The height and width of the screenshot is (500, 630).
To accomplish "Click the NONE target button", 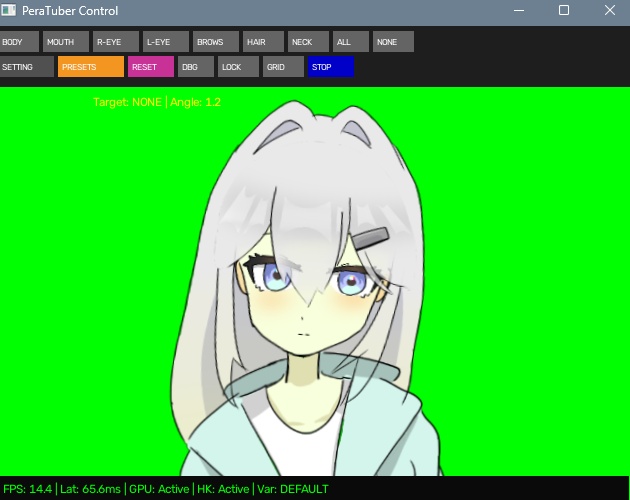I will [x=393, y=42].
